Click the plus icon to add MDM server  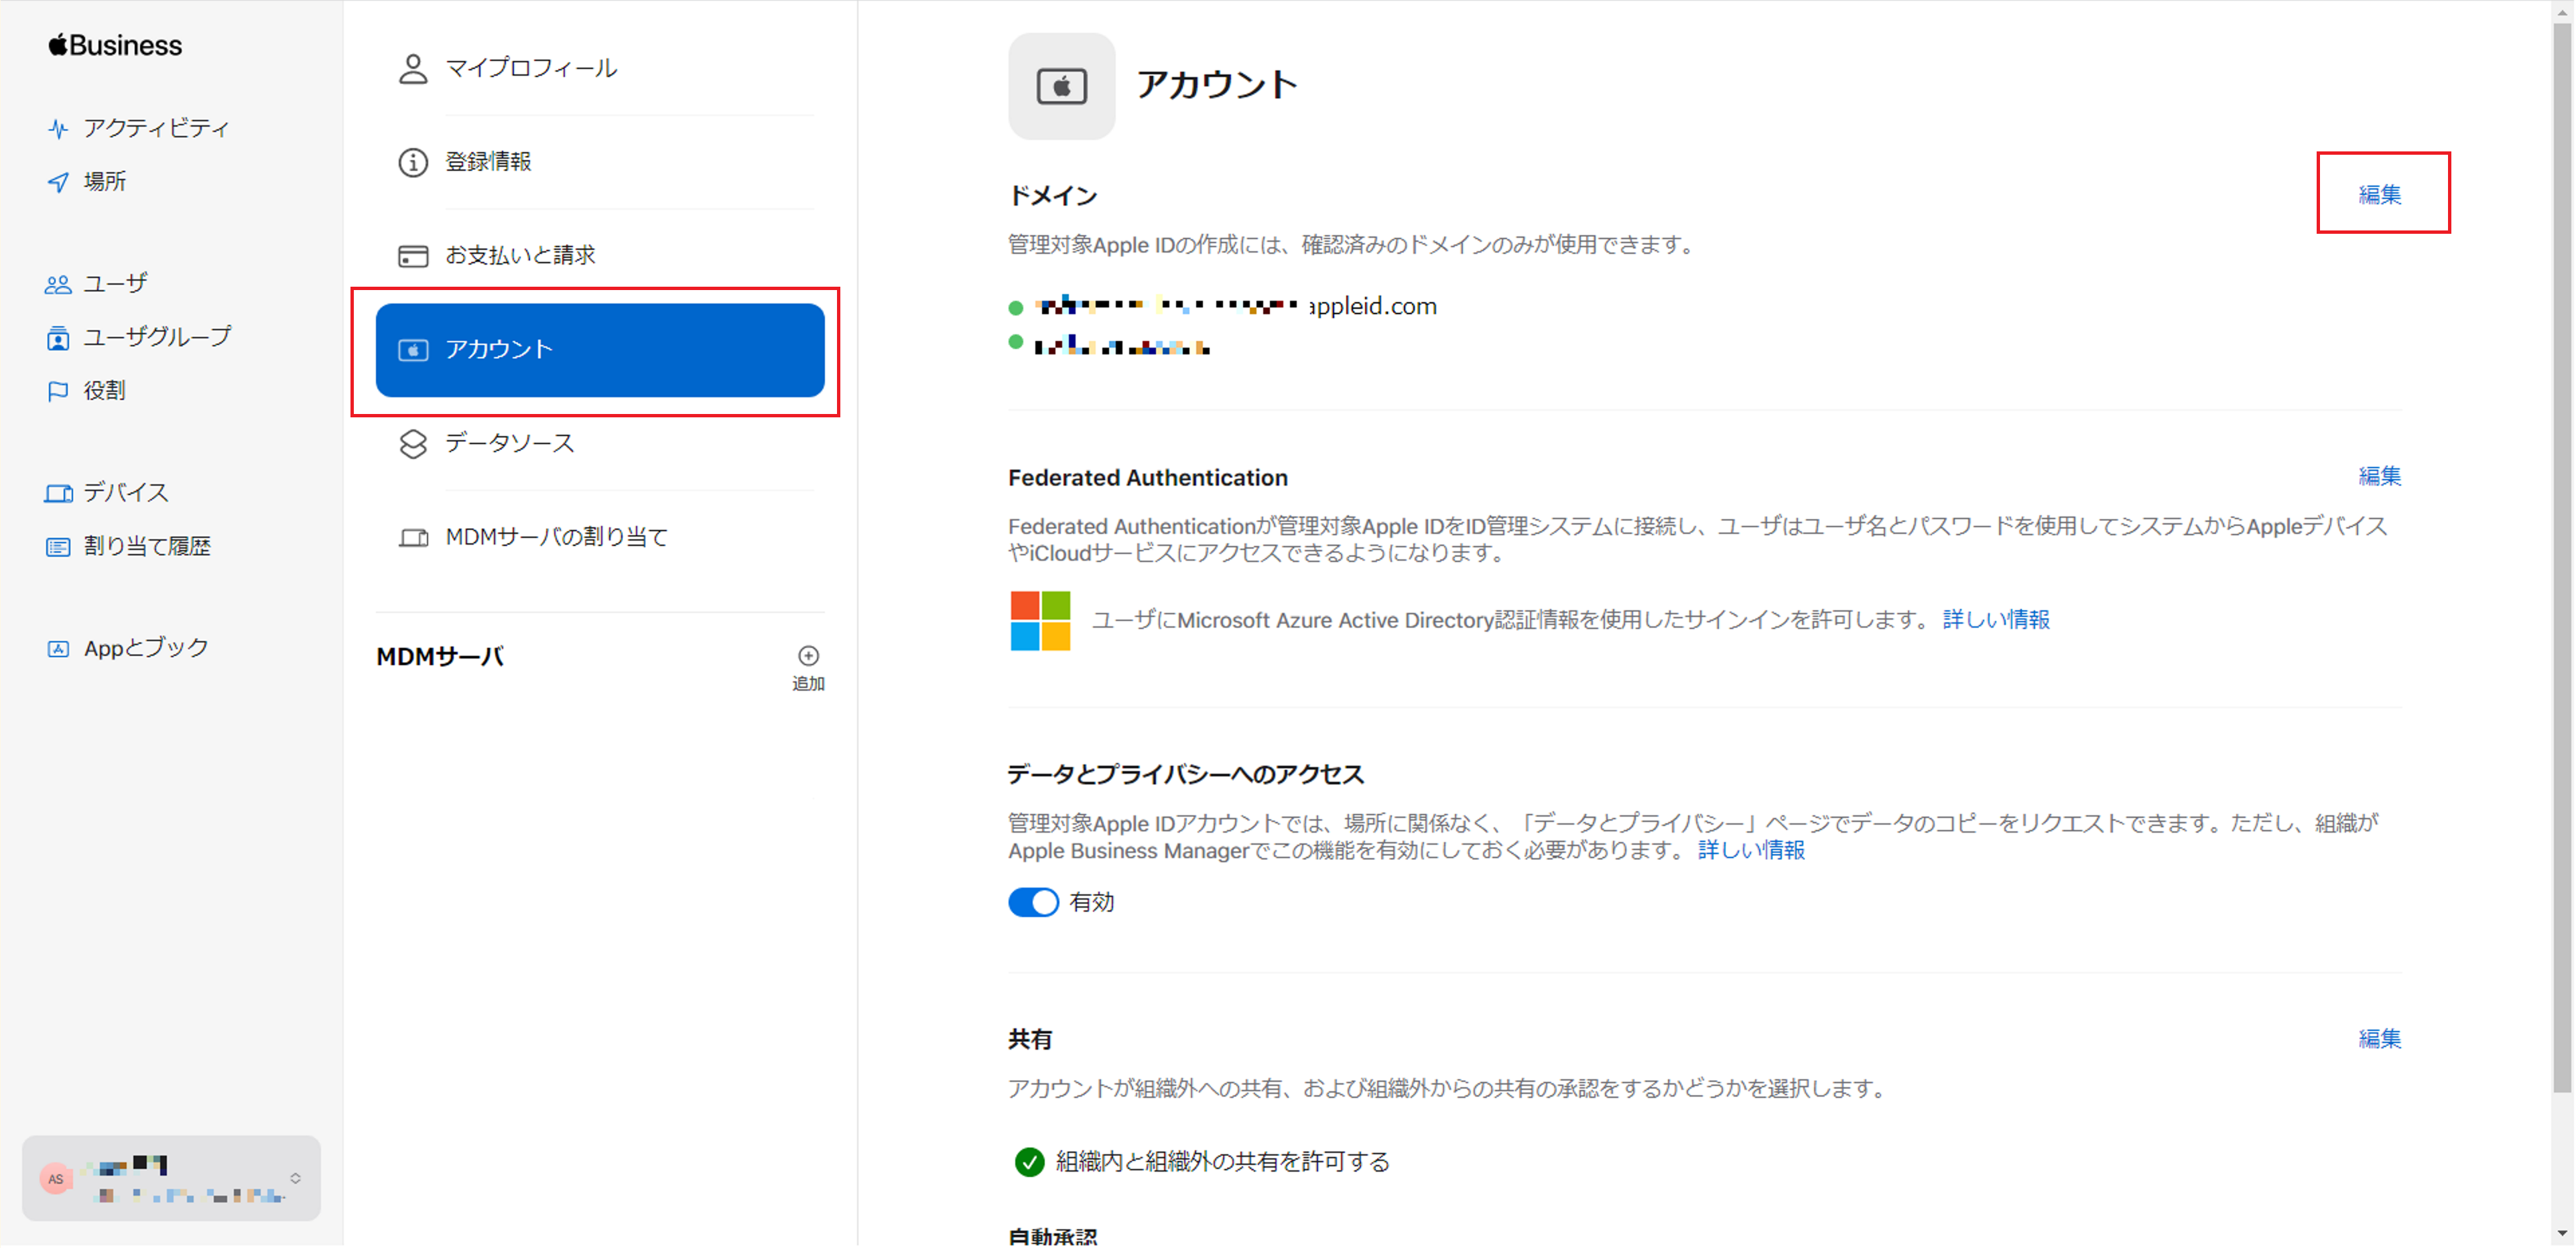808,656
